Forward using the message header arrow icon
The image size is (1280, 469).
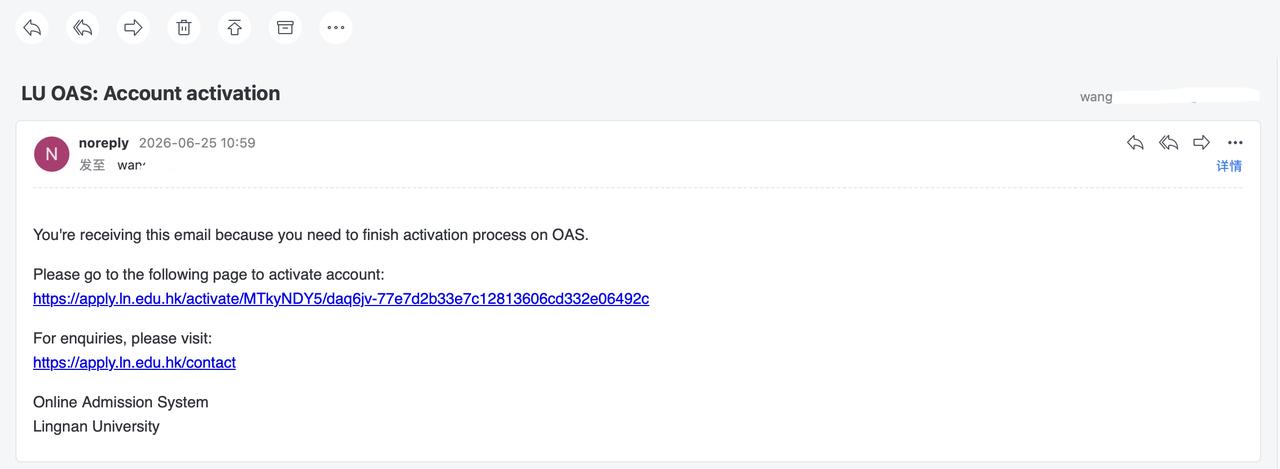pyautogui.click(x=1202, y=143)
